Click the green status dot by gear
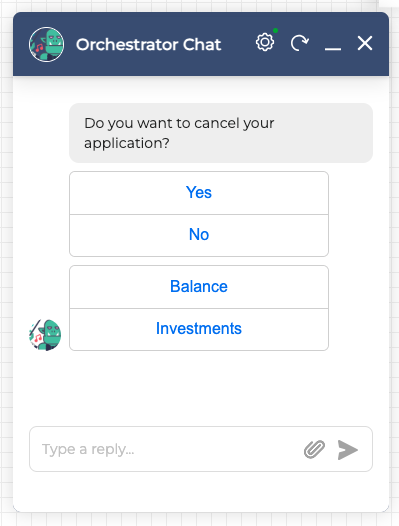399x526 pixels. (276, 31)
